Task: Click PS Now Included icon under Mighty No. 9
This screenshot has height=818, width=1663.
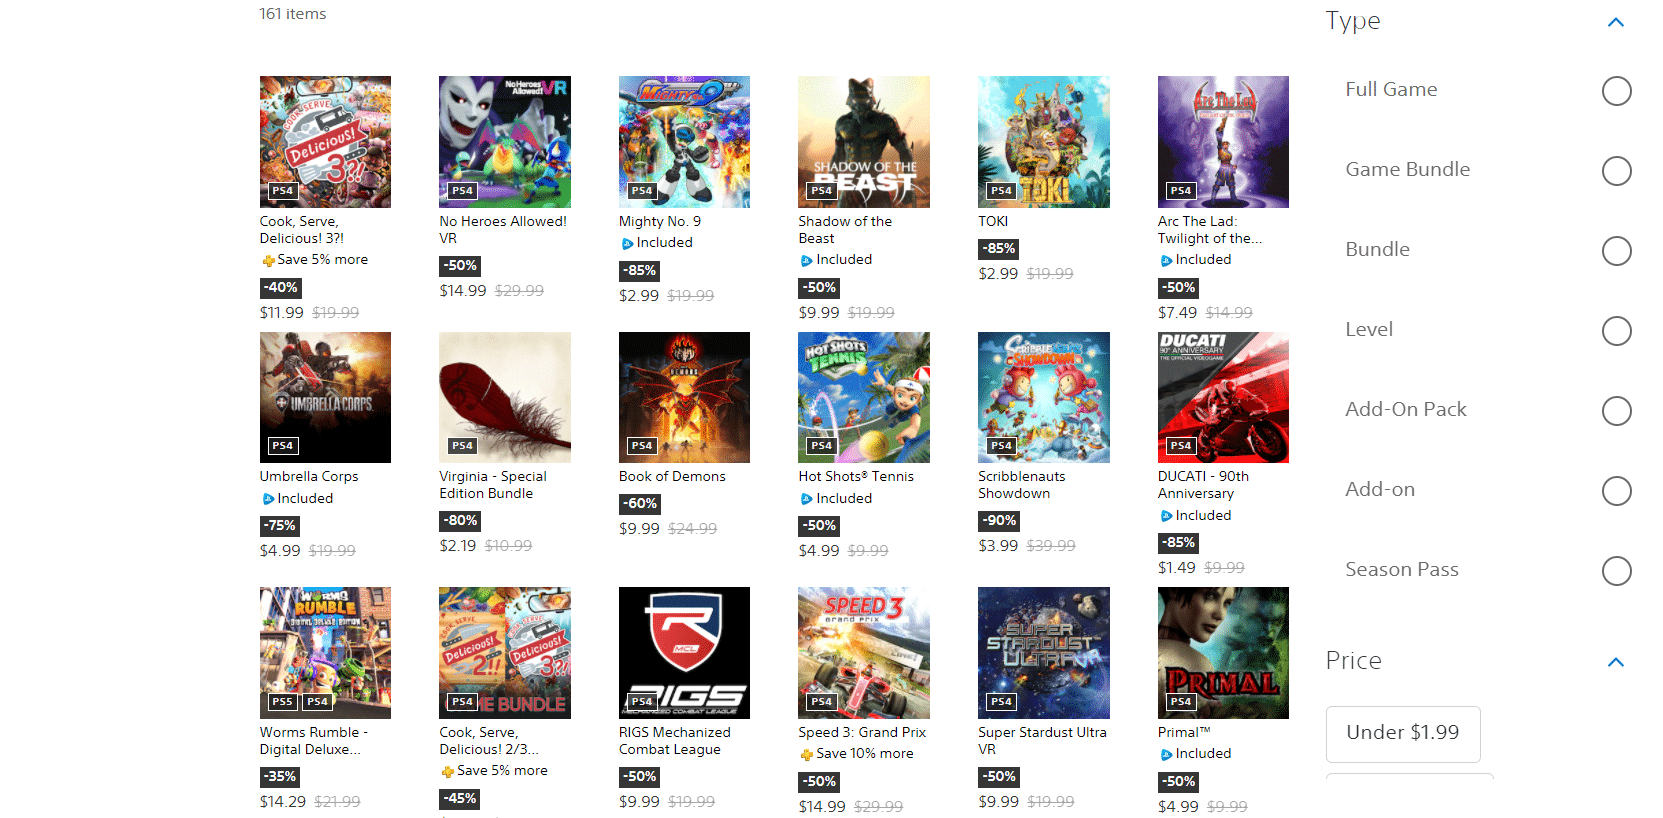Action: pos(627,243)
